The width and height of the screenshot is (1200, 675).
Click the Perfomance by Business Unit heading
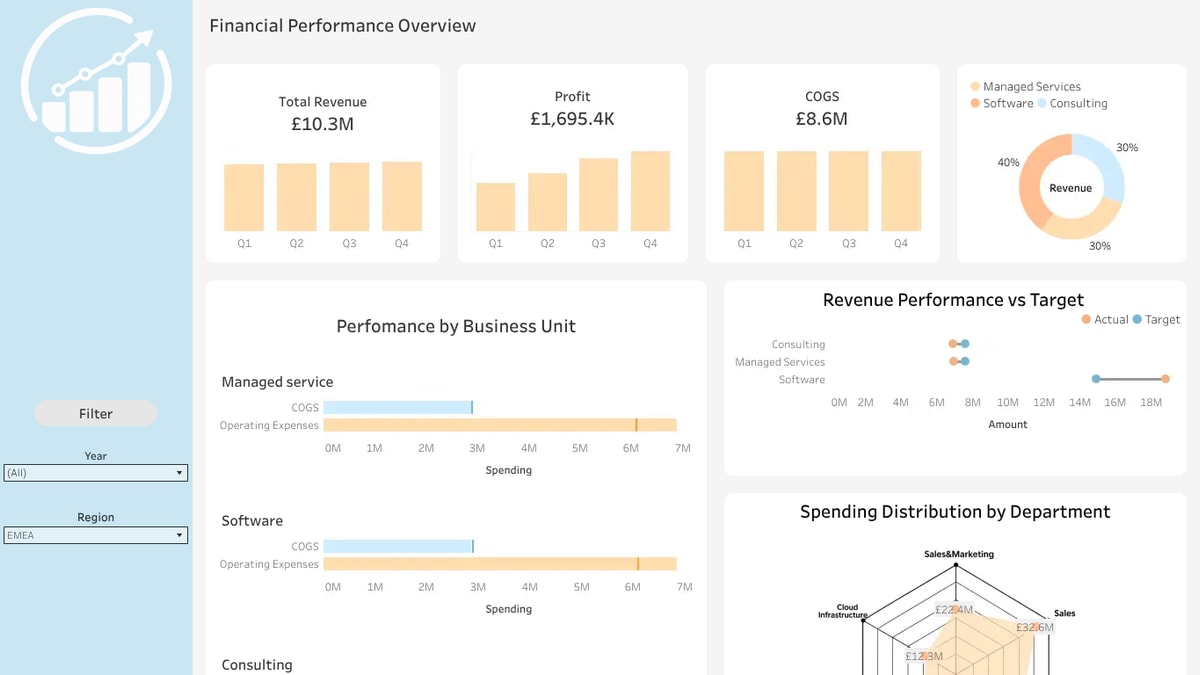(x=456, y=326)
